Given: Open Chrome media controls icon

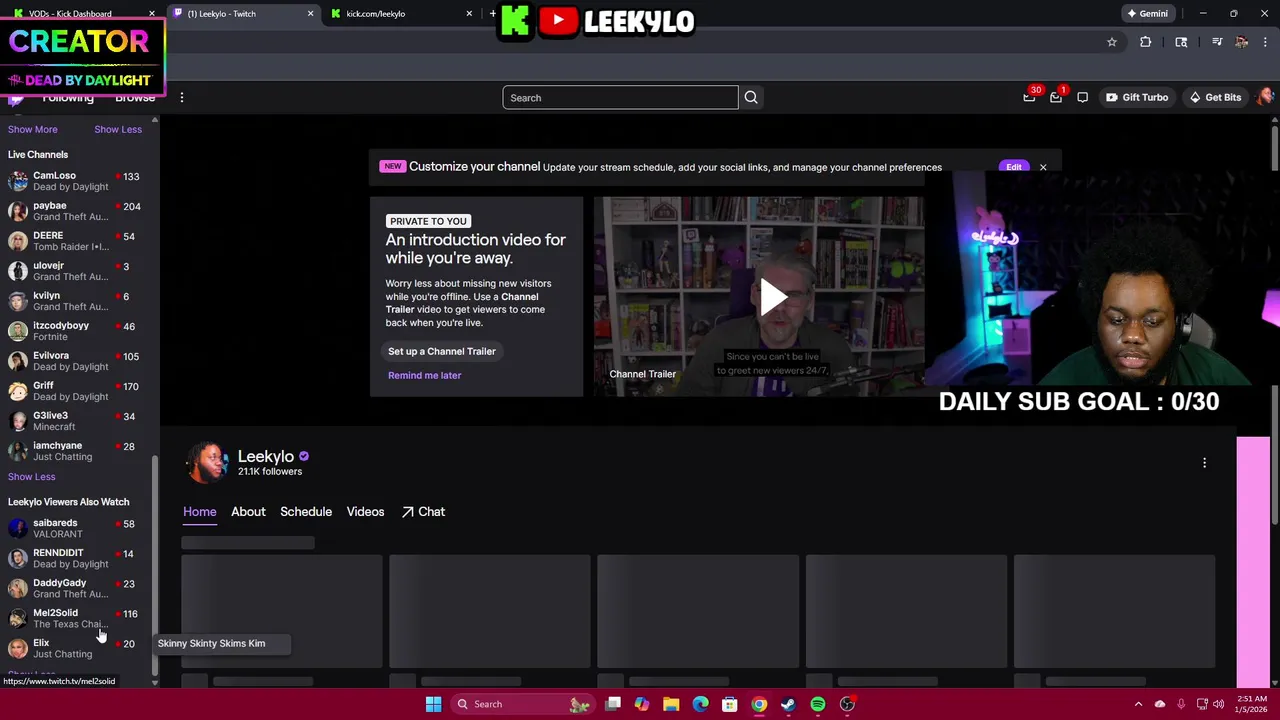Looking at the screenshot, I should pyautogui.click(x=1217, y=42).
